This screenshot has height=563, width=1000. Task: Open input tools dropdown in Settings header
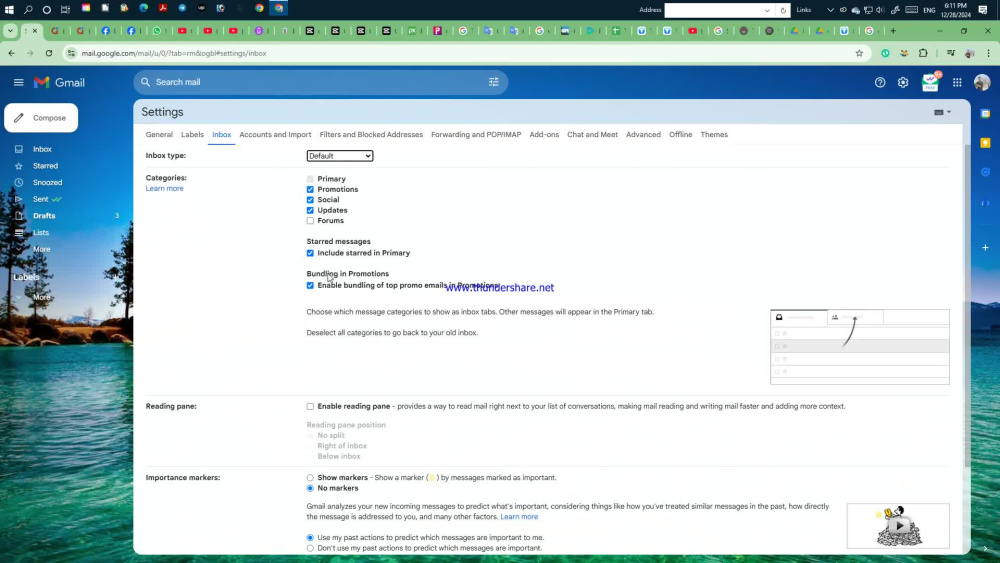pyautogui.click(x=942, y=112)
